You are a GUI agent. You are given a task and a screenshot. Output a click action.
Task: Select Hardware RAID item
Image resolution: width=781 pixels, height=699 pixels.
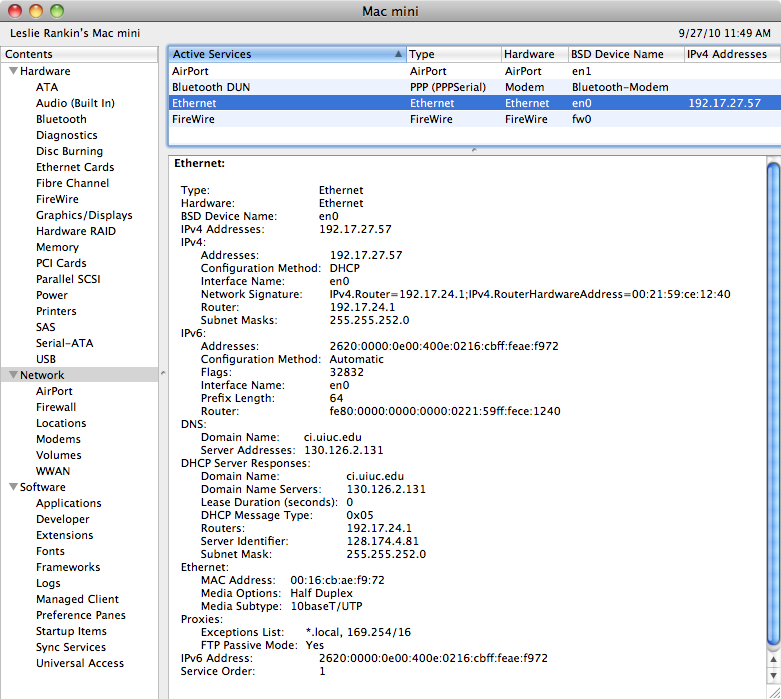point(76,231)
